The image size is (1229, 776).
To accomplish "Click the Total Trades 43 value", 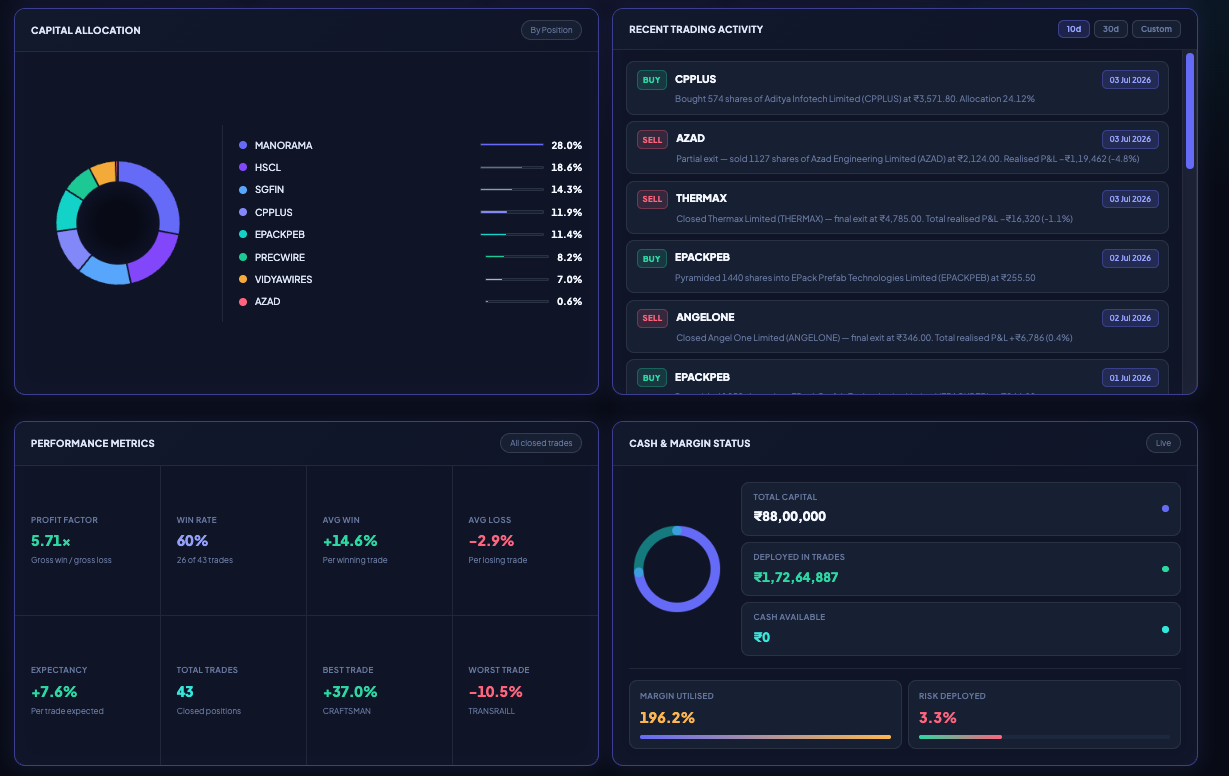I will (185, 691).
